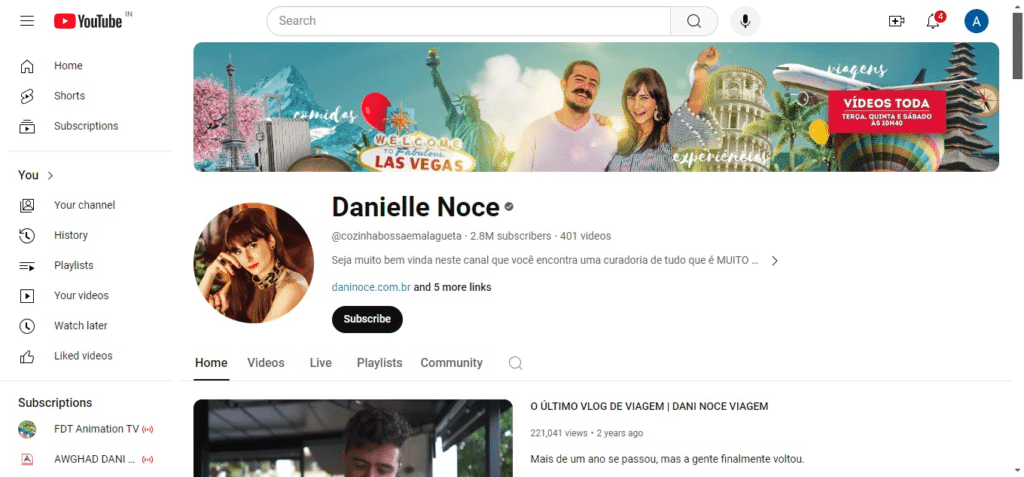
Task: Click the 2.8M subscribers text
Action: coord(511,236)
